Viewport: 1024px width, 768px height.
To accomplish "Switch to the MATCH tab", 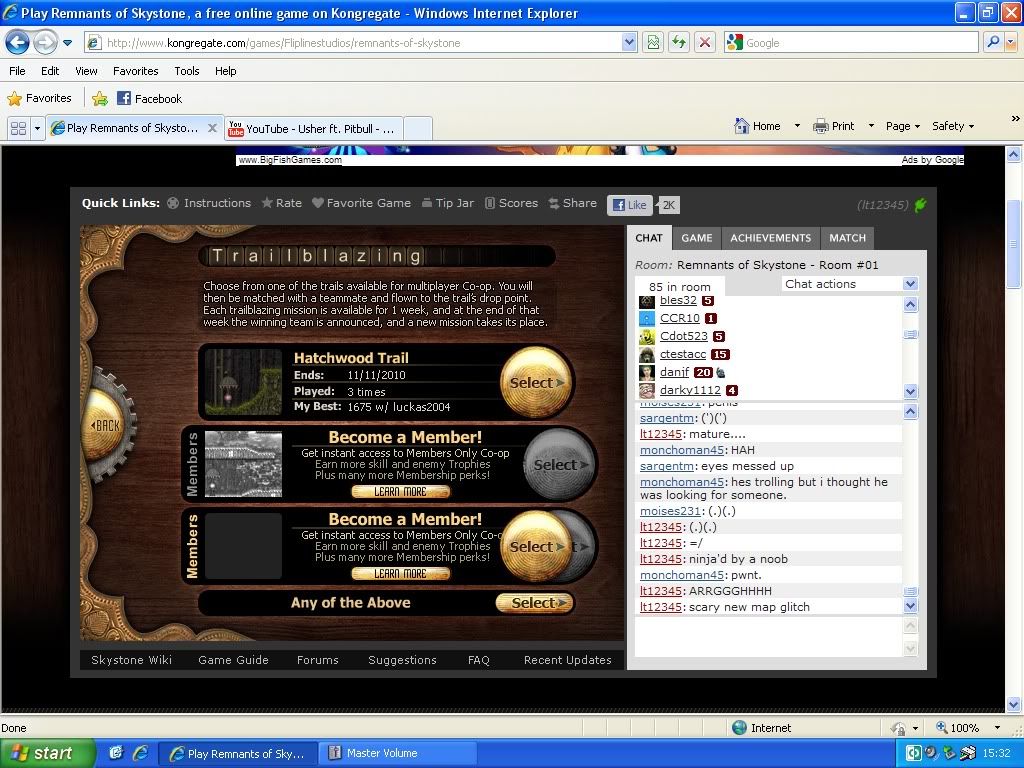I will pos(847,238).
